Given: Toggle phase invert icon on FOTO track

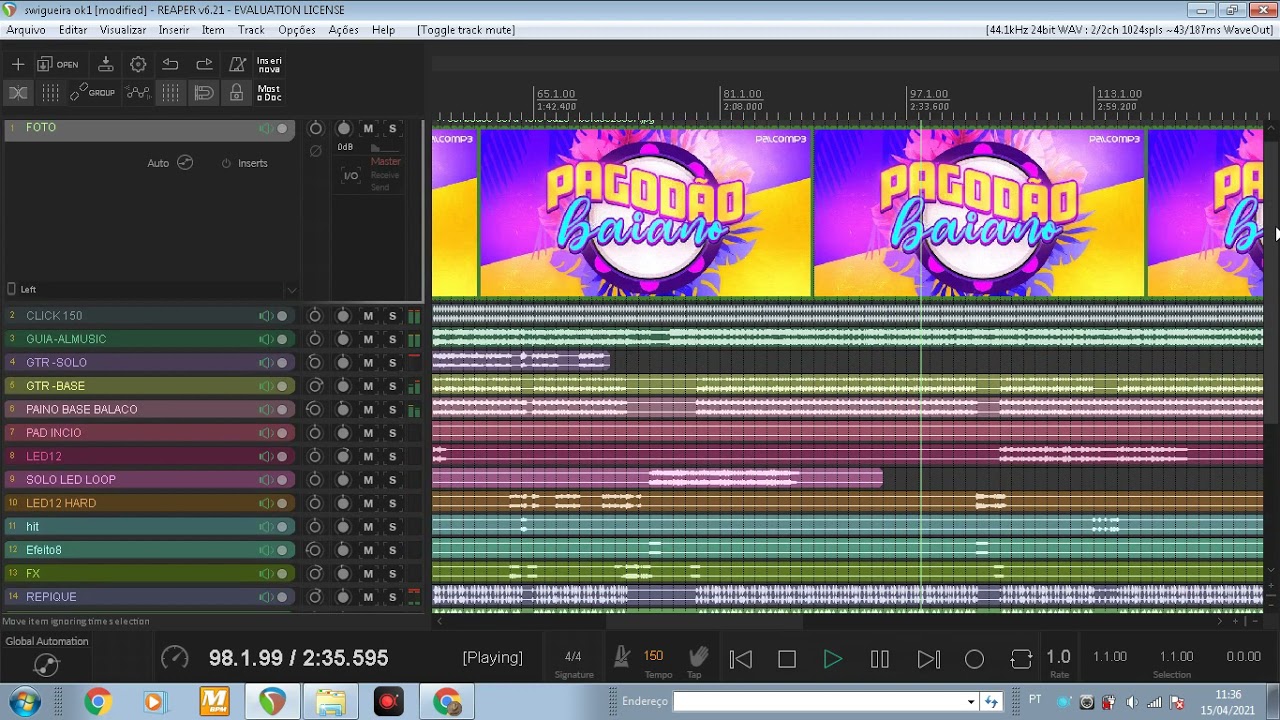Looking at the screenshot, I should click(316, 151).
